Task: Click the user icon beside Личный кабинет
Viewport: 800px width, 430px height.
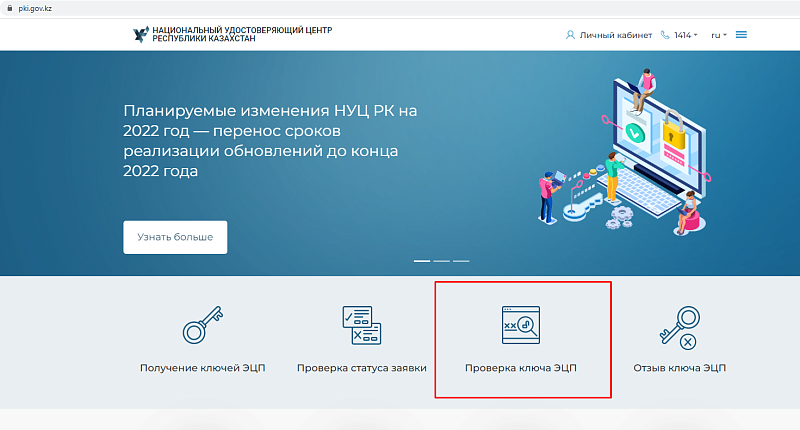Action: click(571, 35)
